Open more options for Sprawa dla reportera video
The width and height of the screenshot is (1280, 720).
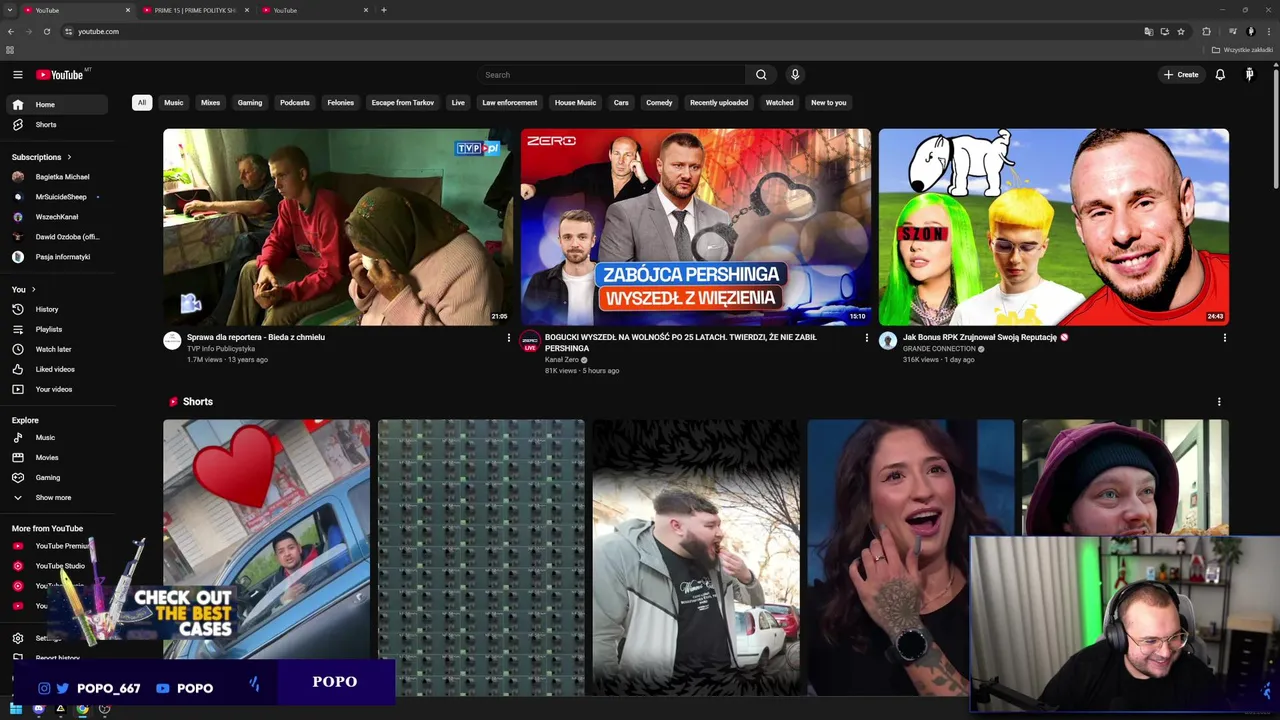(509, 338)
